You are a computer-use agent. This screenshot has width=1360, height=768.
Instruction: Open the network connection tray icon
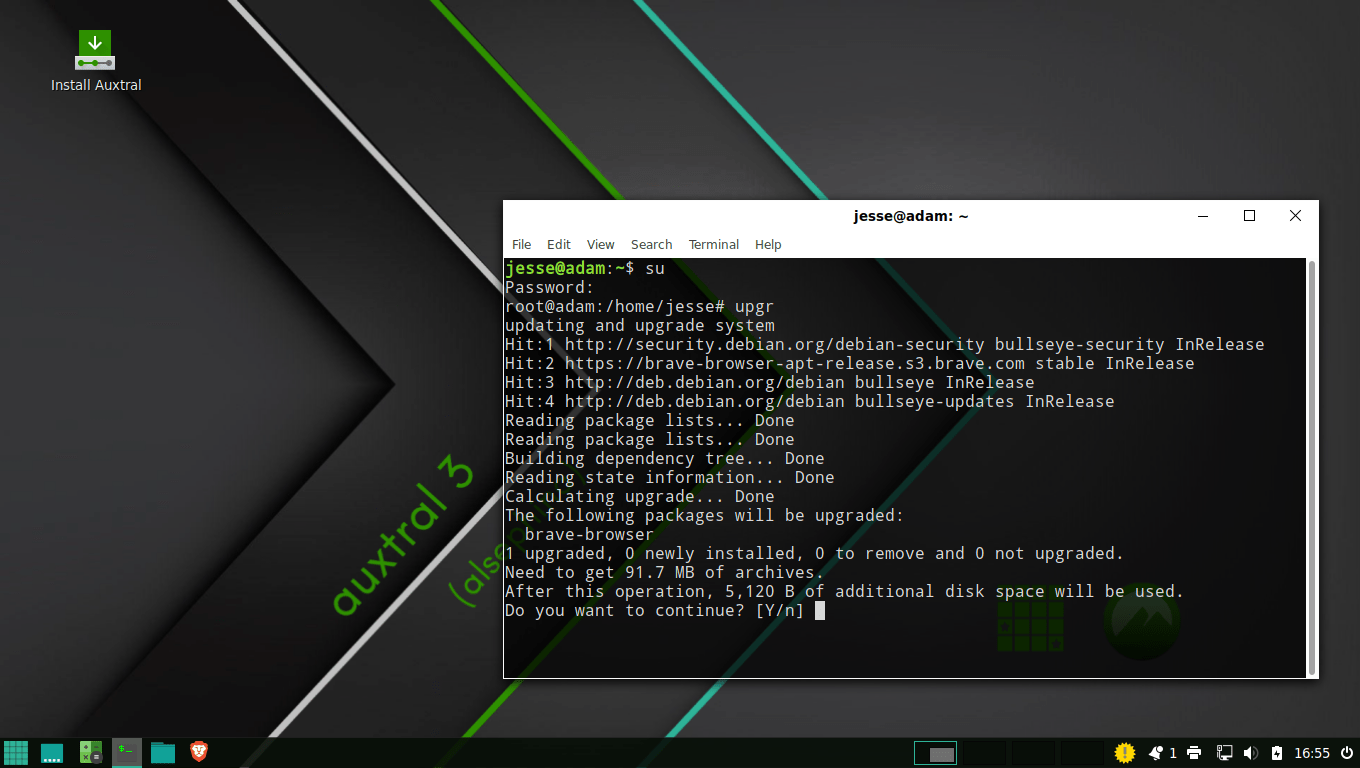pyautogui.click(x=1224, y=753)
